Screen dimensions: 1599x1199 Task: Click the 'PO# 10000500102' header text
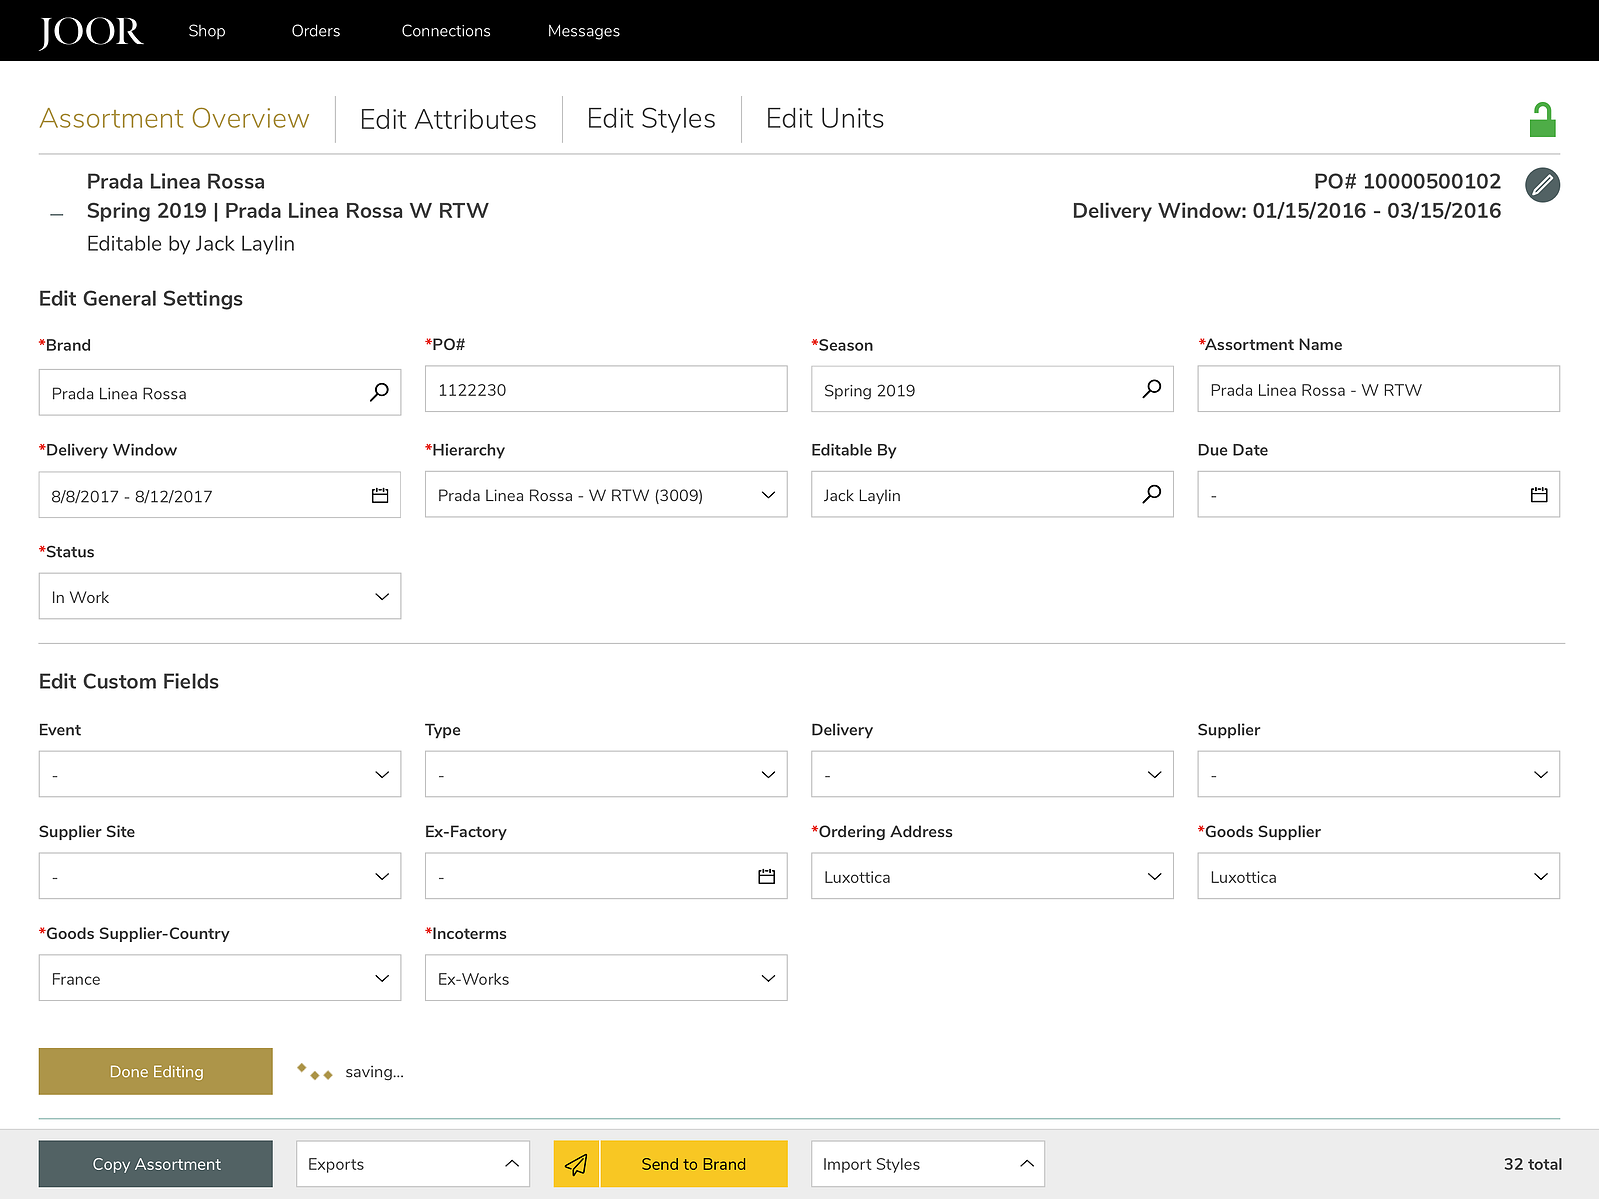1407,181
